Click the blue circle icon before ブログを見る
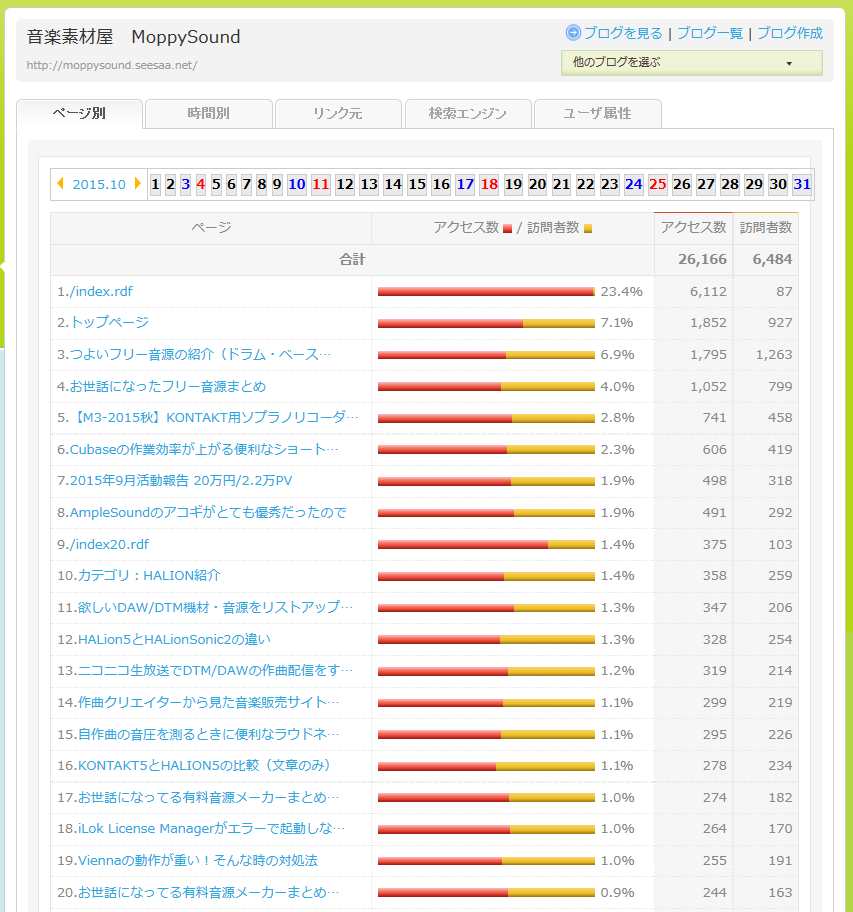This screenshot has width=853, height=912. (x=573, y=32)
